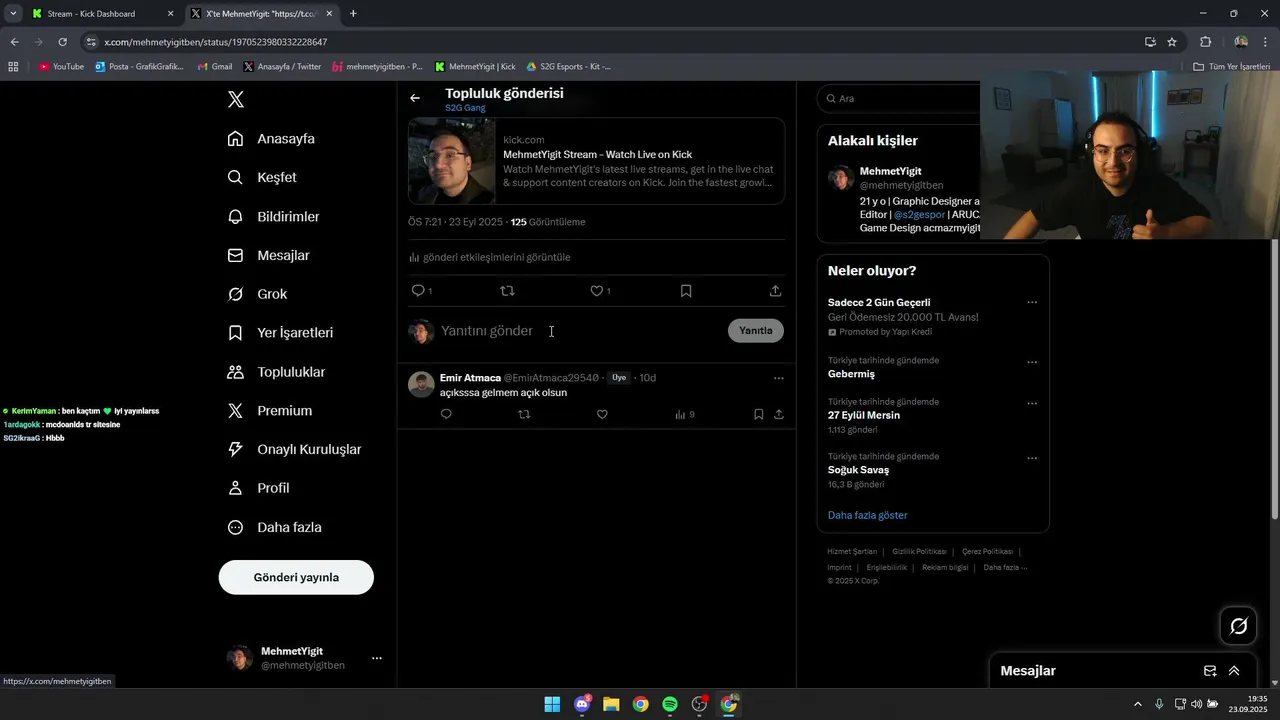Click the X logo in the sidebar
1280x720 pixels.
tap(236, 100)
